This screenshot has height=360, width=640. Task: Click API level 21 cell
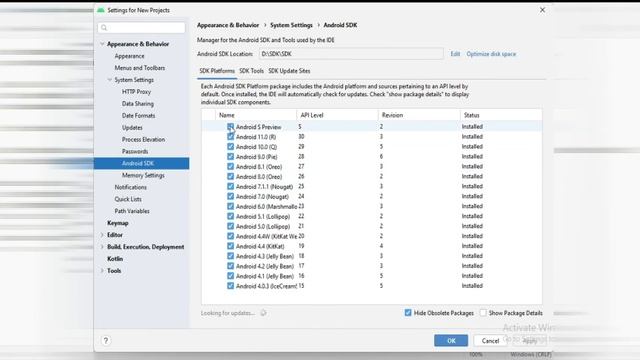[301, 226]
